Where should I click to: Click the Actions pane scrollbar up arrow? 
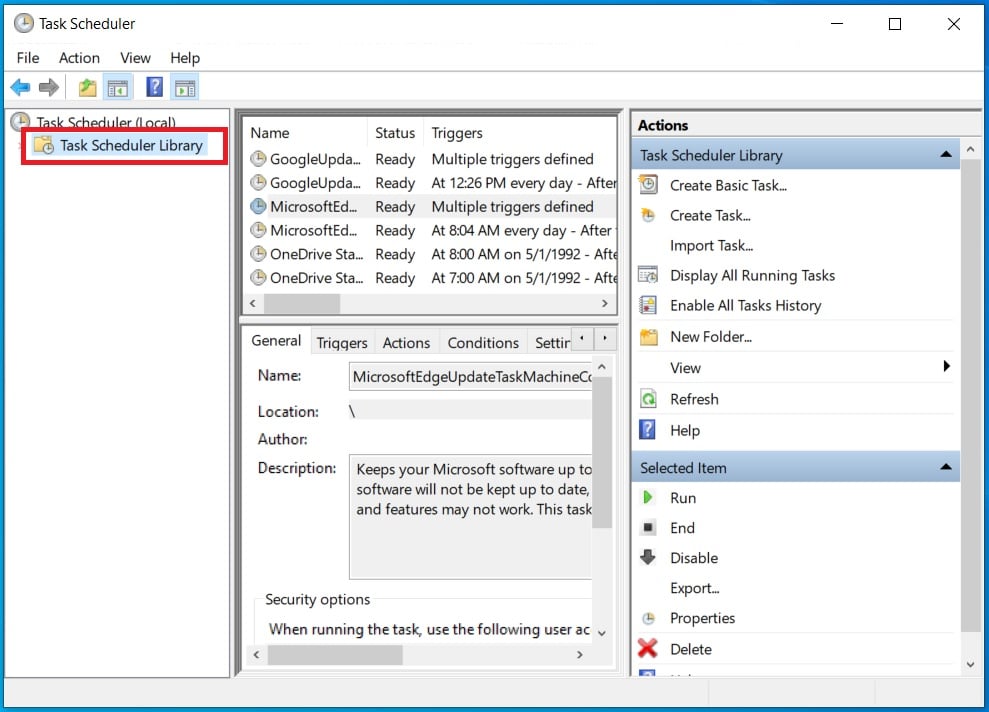(x=970, y=149)
